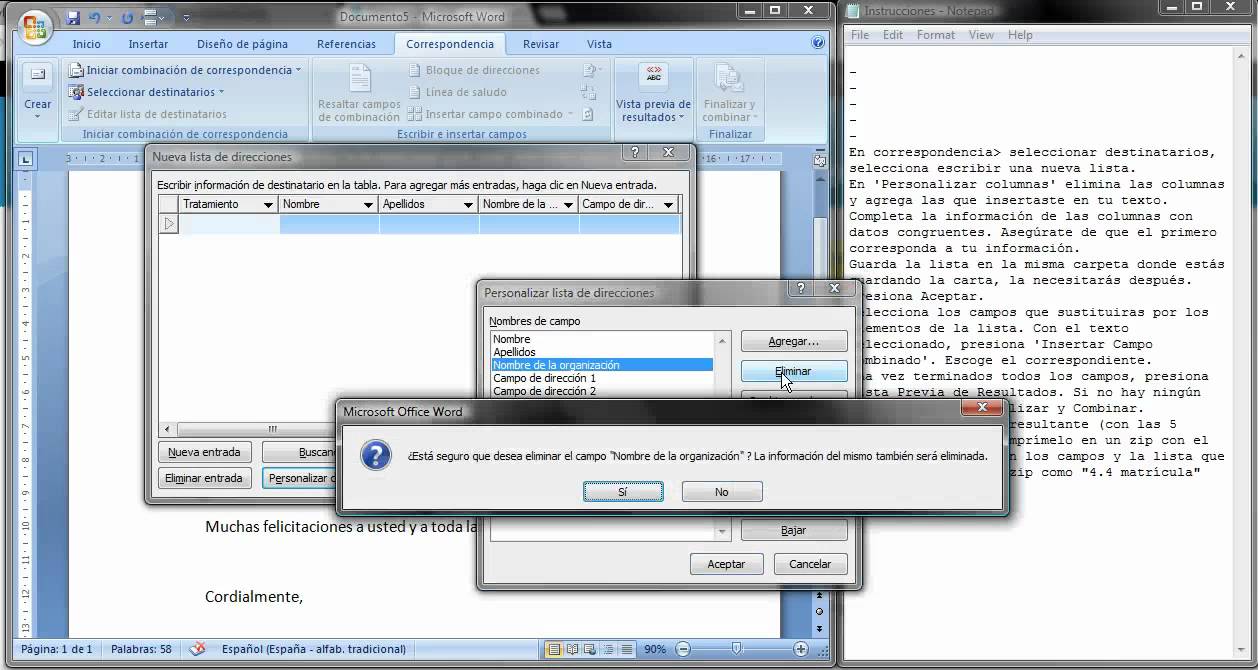The height and width of the screenshot is (670, 1258).
Task: Open the Notepad View menu
Action: pyautogui.click(x=981, y=35)
